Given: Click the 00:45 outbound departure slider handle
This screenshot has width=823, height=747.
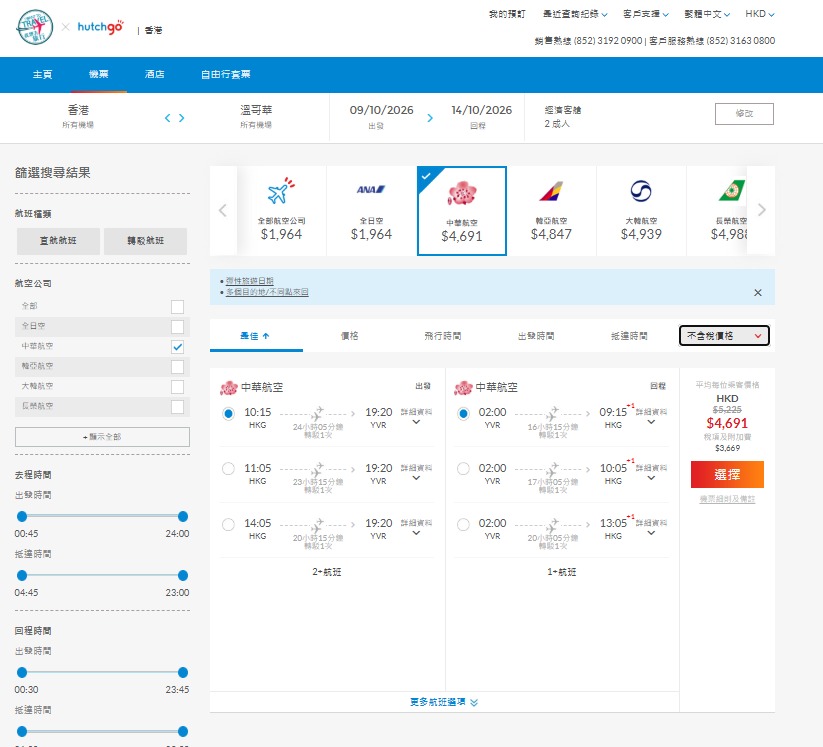Looking at the screenshot, I should pyautogui.click(x=22, y=517).
